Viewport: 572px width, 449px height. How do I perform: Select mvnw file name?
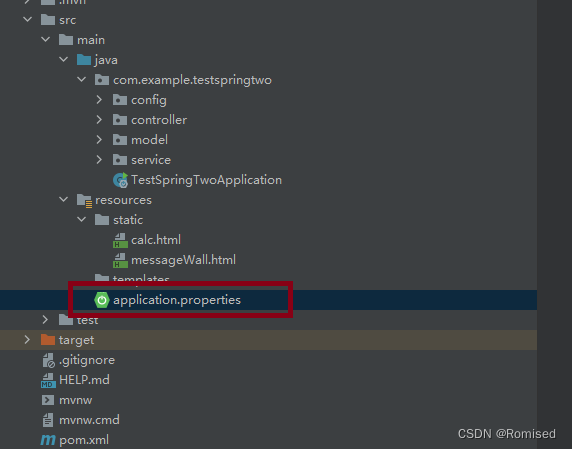pos(76,400)
